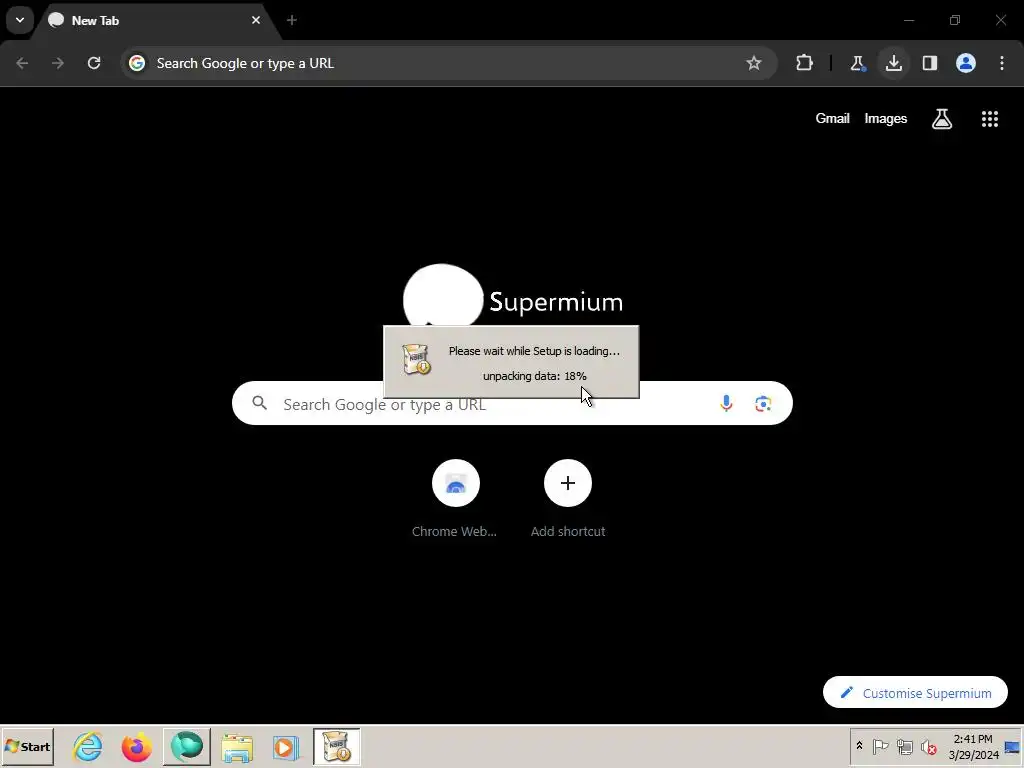Screen dimensions: 1024x768
Task: Open a new tab with plus button
Action: pyautogui.click(x=292, y=20)
